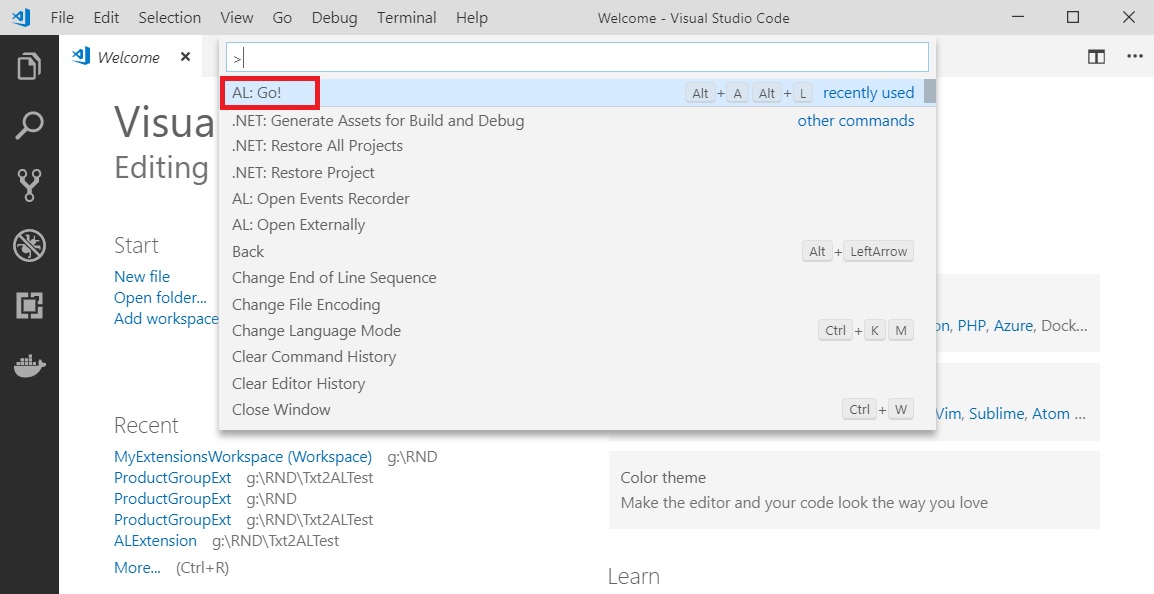Choose Change Language Mode command
The width and height of the screenshot is (1154, 594).
[316, 330]
